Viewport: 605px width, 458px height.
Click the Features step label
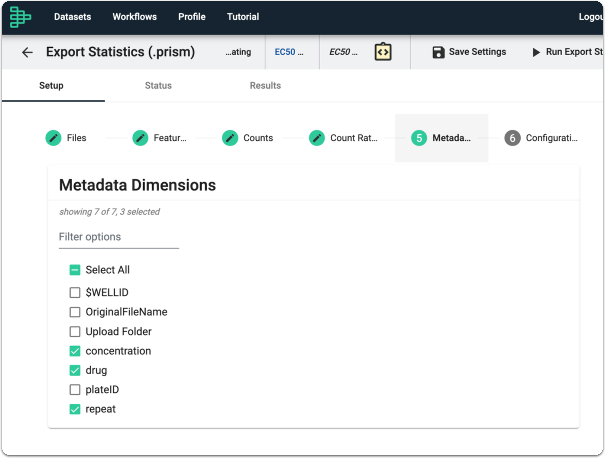[x=170, y=138]
